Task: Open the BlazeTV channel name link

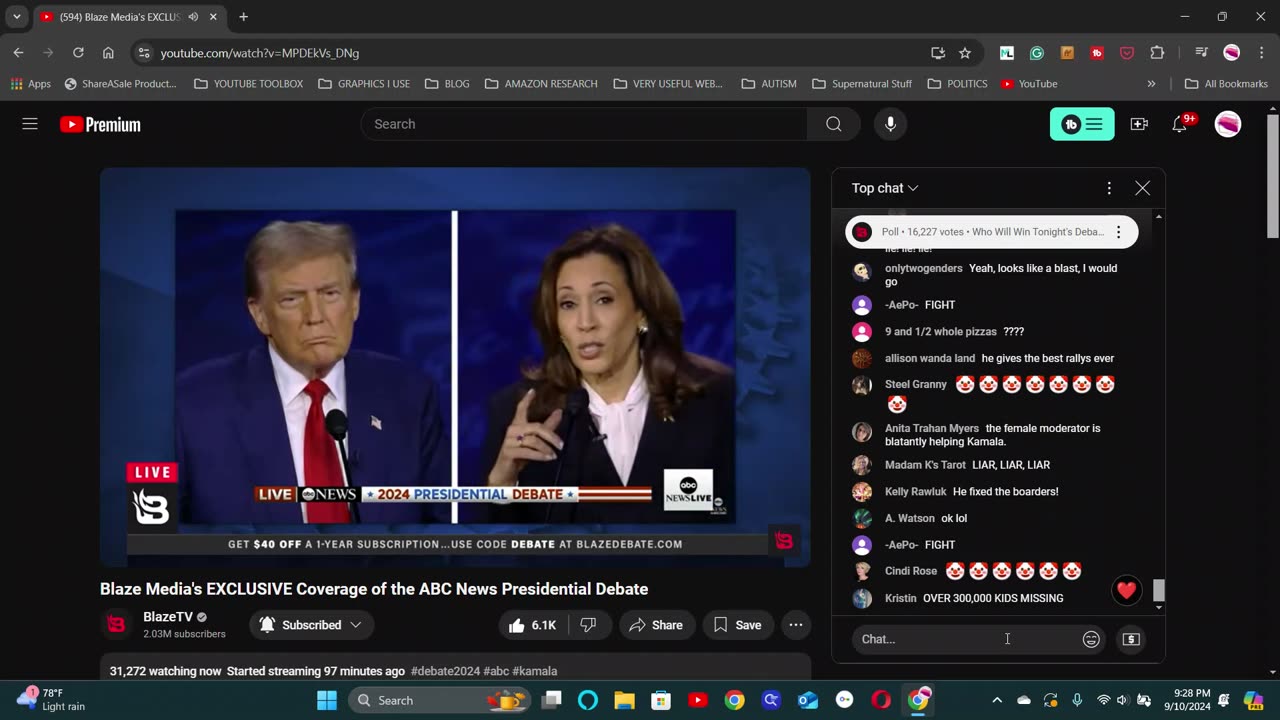Action: click(x=168, y=617)
